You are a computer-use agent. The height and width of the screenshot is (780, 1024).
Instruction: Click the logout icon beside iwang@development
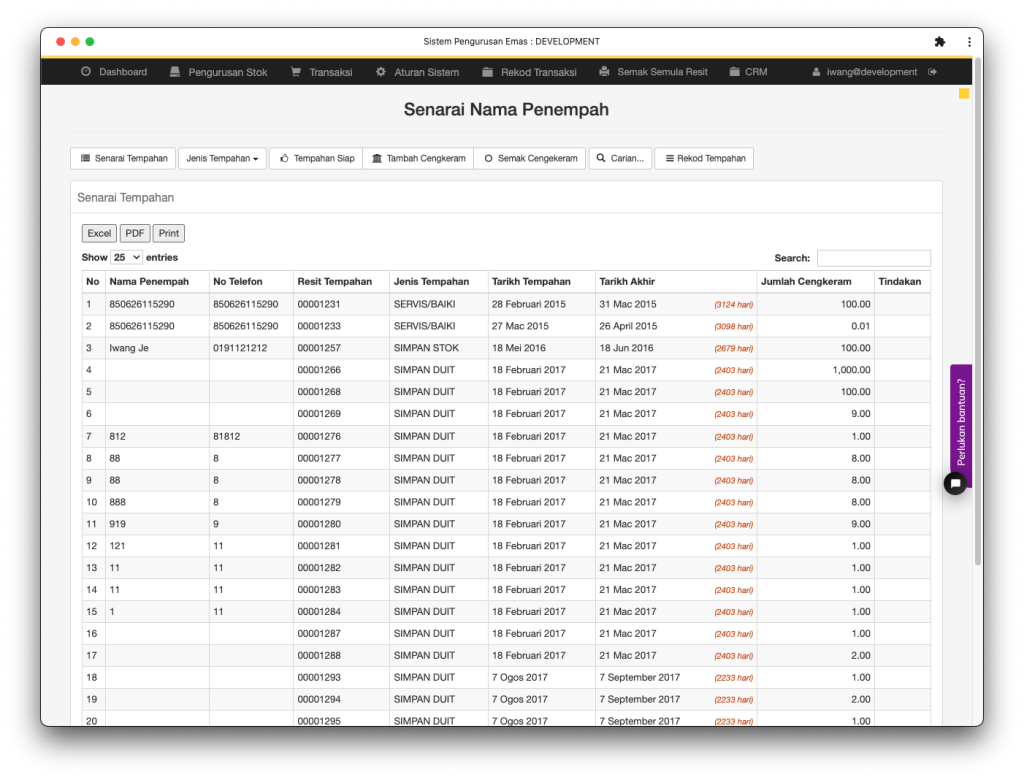(933, 72)
